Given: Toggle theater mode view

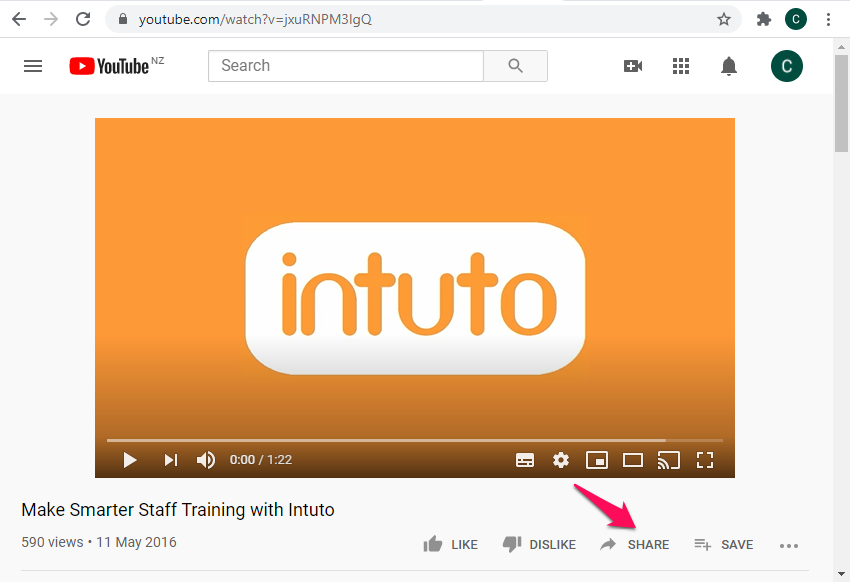Looking at the screenshot, I should point(632,460).
